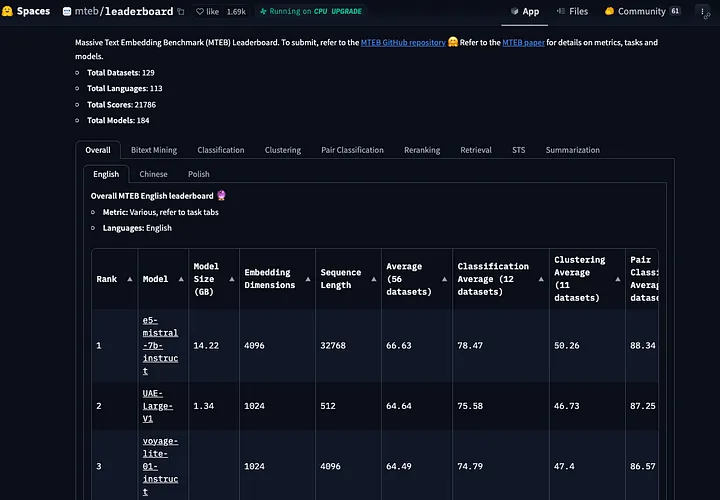Click the heart like icon
720x500 pixels.
click(x=201, y=12)
